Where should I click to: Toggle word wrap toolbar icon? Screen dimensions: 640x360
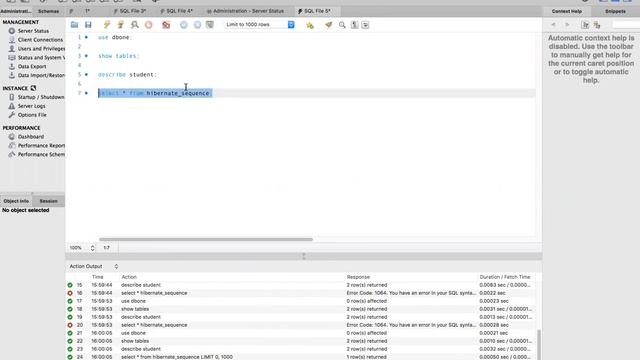pyautogui.click(x=365, y=25)
